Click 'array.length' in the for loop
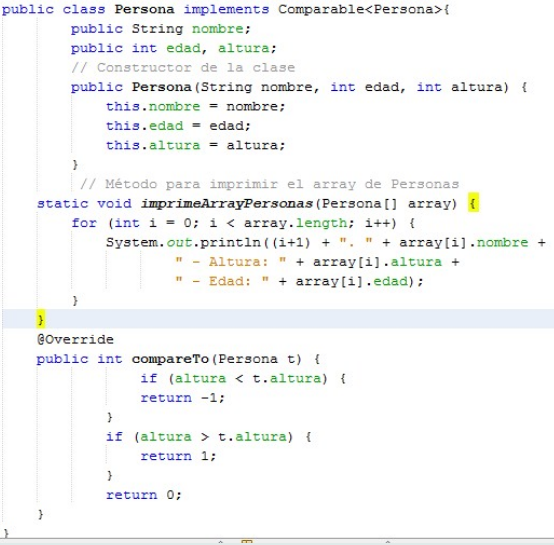The height and width of the screenshot is (545, 554). (296, 223)
